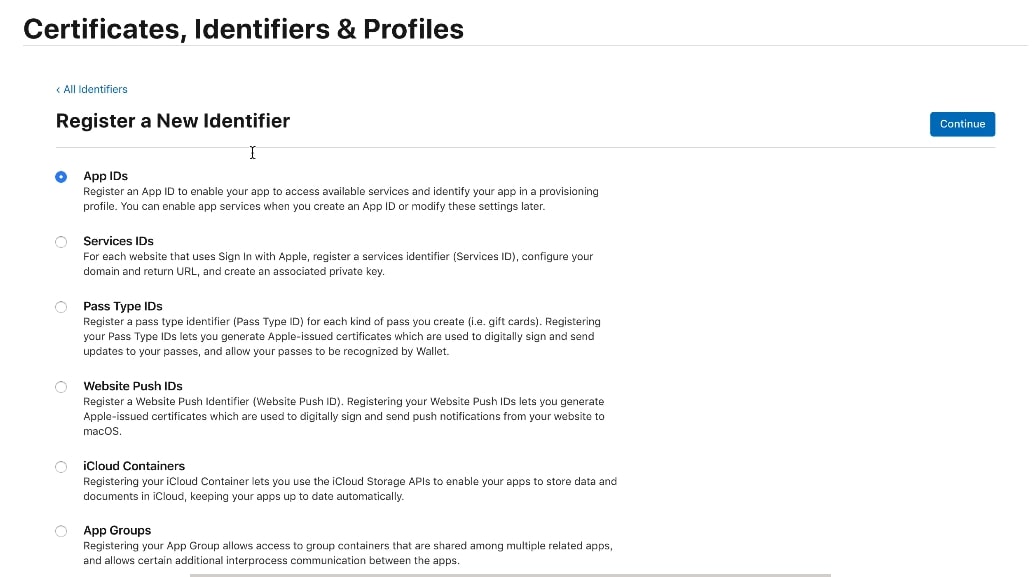Click the Services IDs bold label

coord(118,241)
